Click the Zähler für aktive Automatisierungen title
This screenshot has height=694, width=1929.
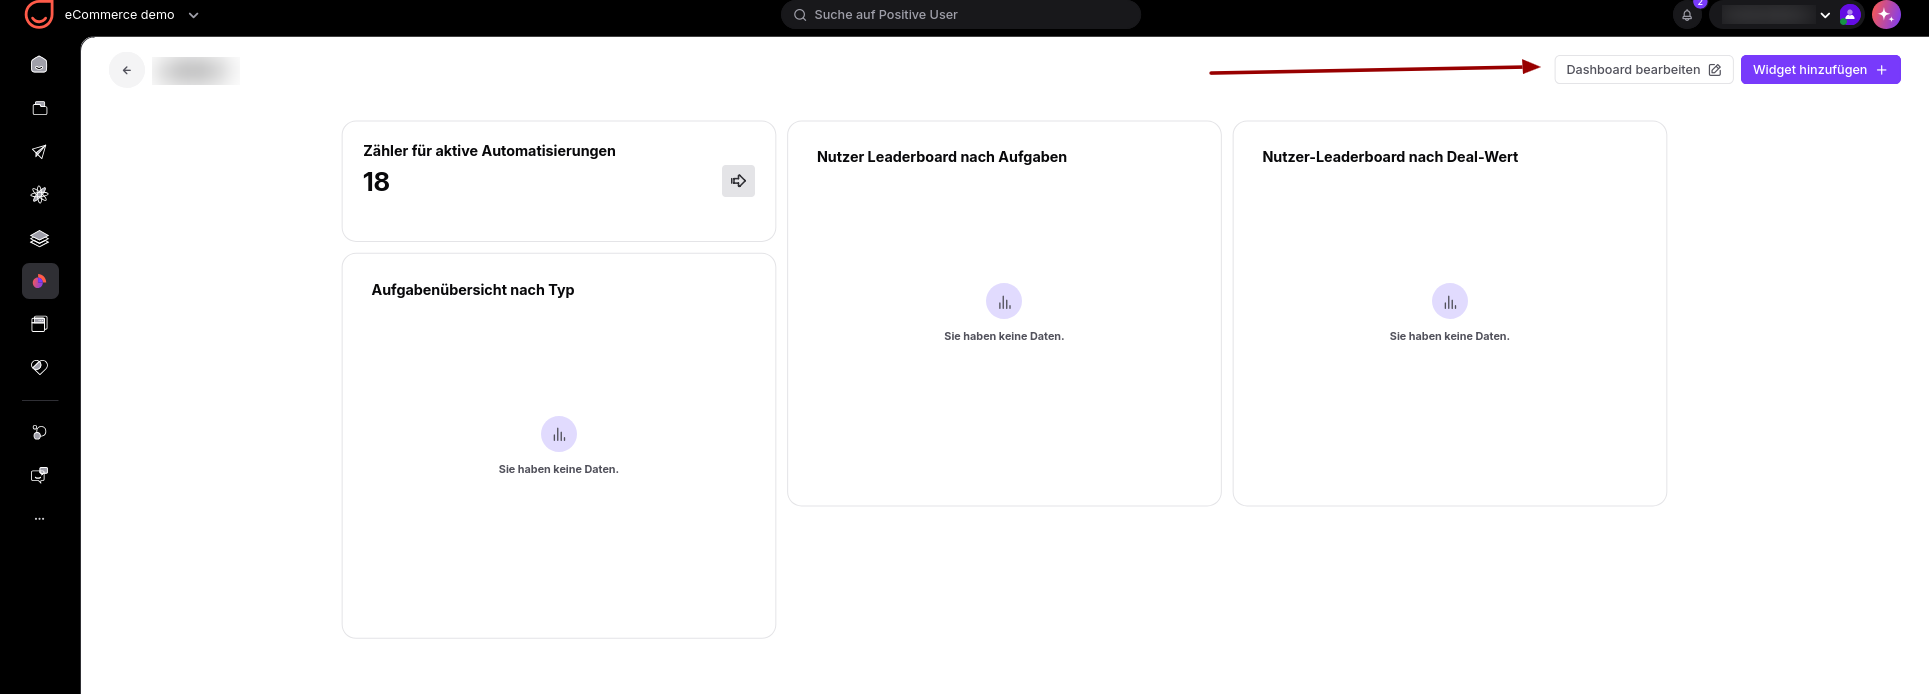pyautogui.click(x=489, y=151)
